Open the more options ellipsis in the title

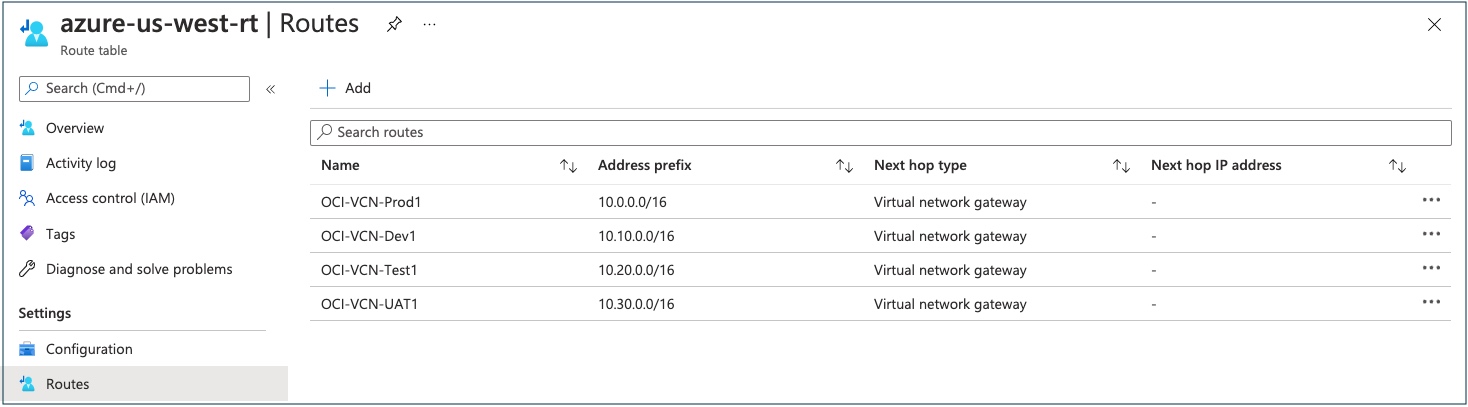click(429, 25)
